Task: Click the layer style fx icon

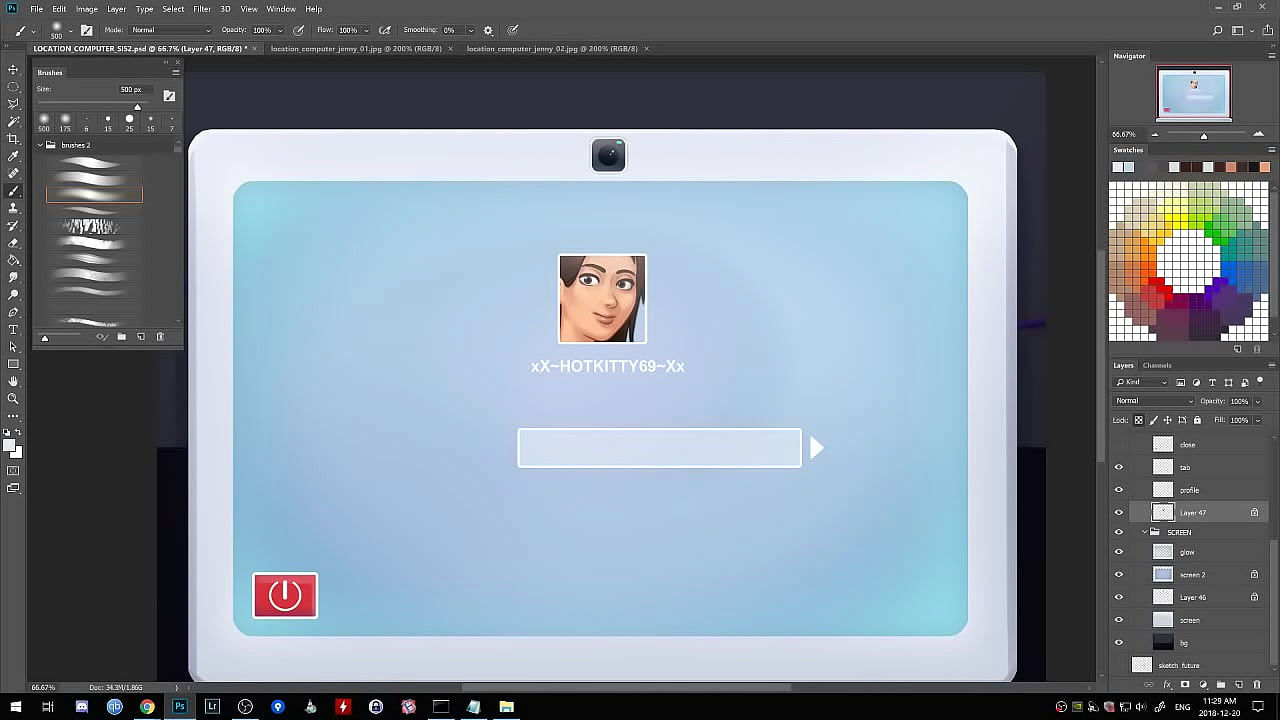Action: click(1167, 685)
